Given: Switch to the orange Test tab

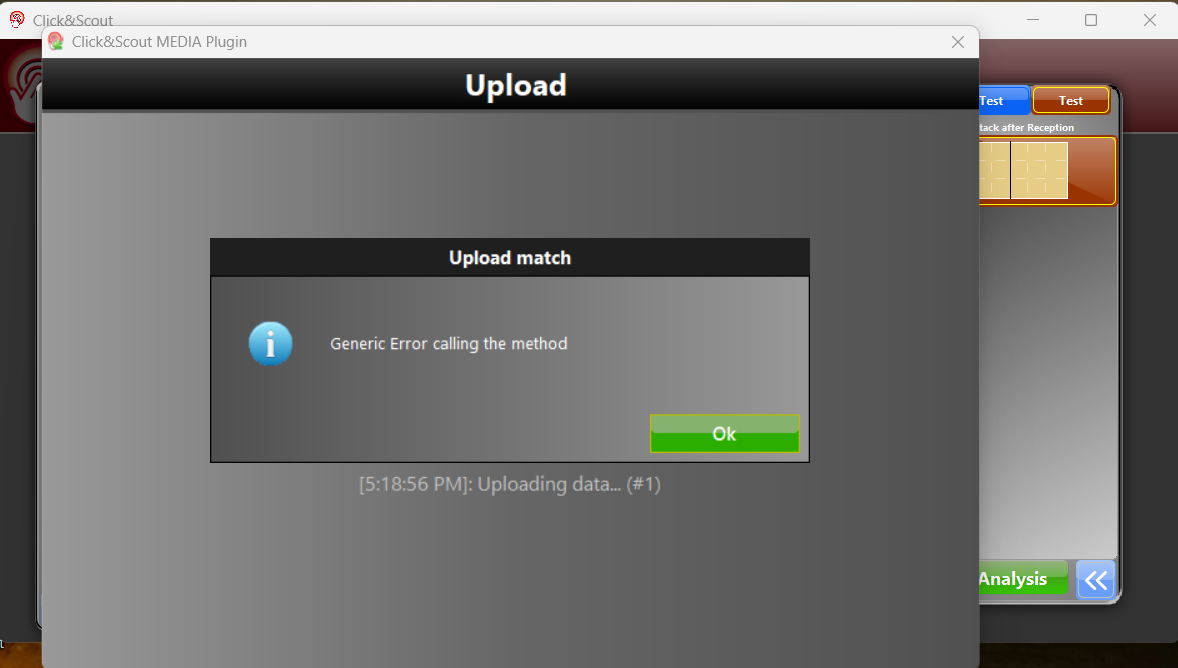Looking at the screenshot, I should tap(1071, 101).
